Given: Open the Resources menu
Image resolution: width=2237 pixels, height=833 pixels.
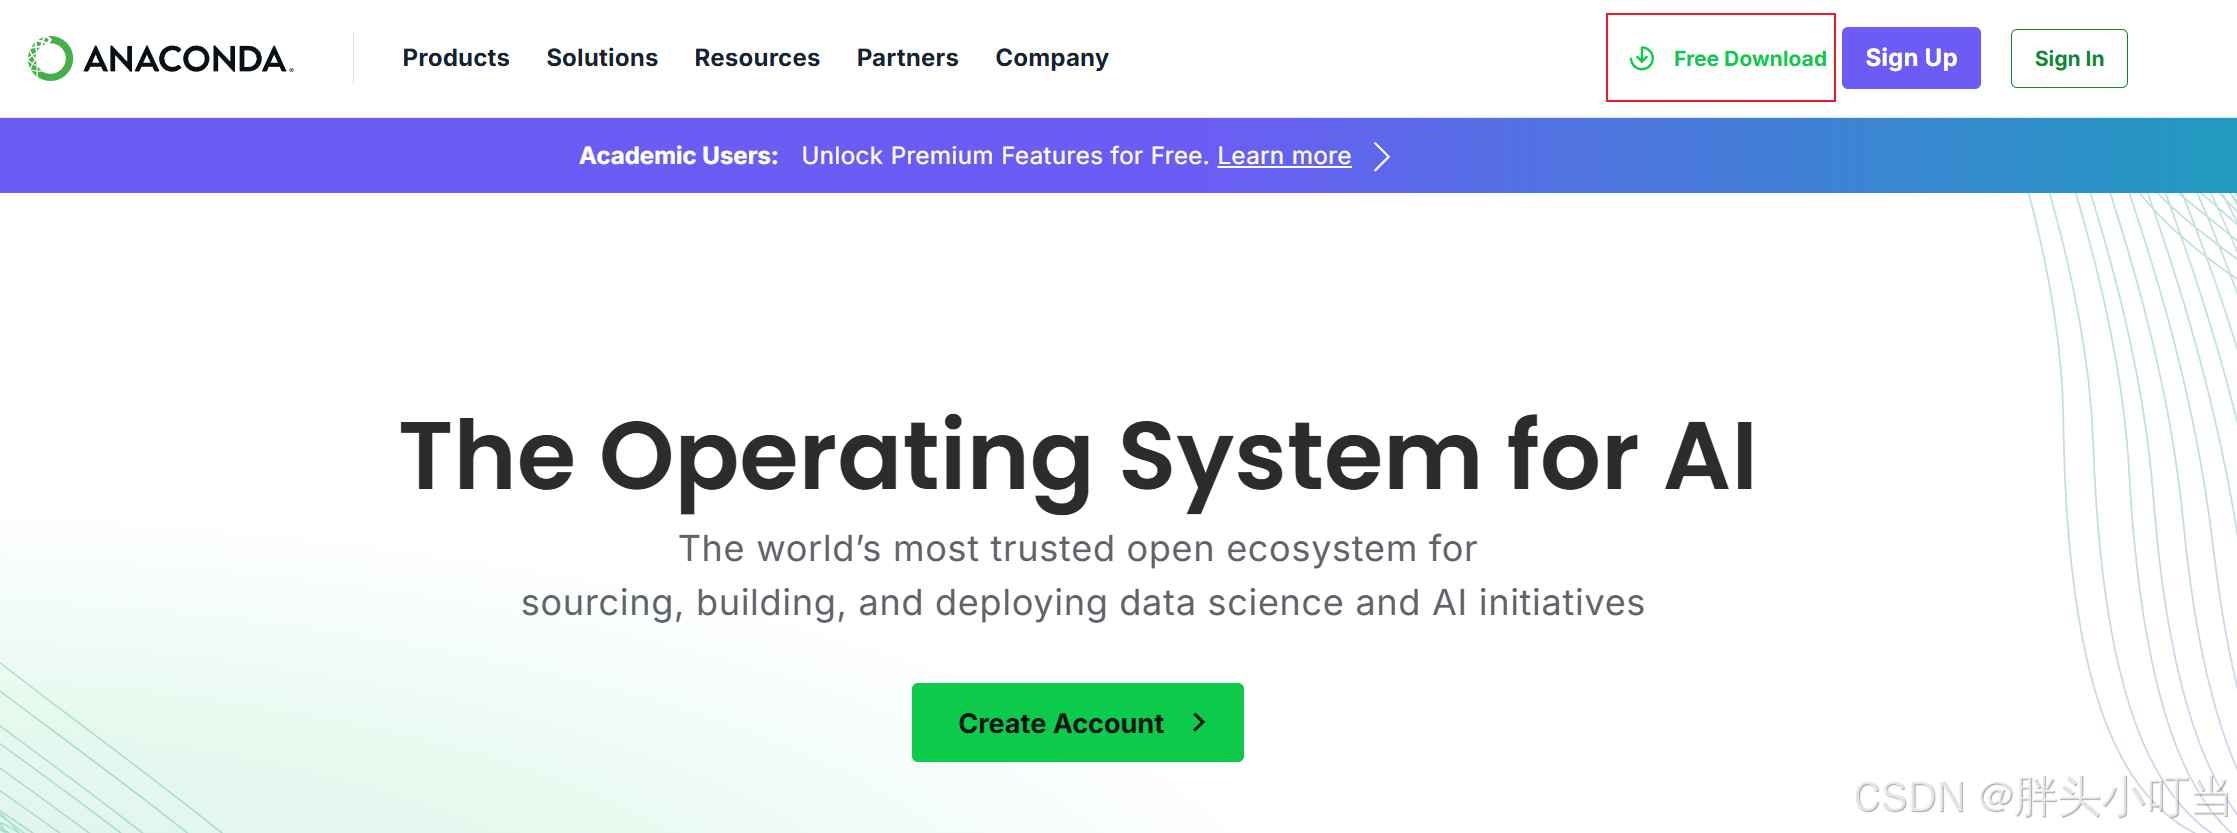Looking at the screenshot, I should pos(757,58).
